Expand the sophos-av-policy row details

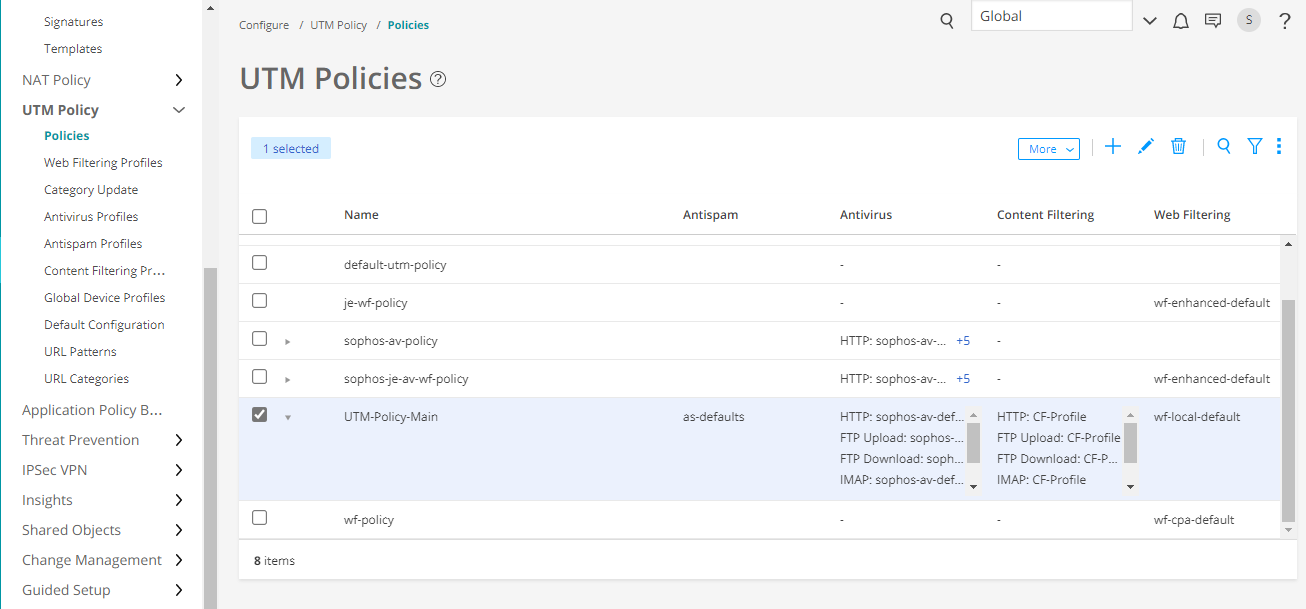288,342
